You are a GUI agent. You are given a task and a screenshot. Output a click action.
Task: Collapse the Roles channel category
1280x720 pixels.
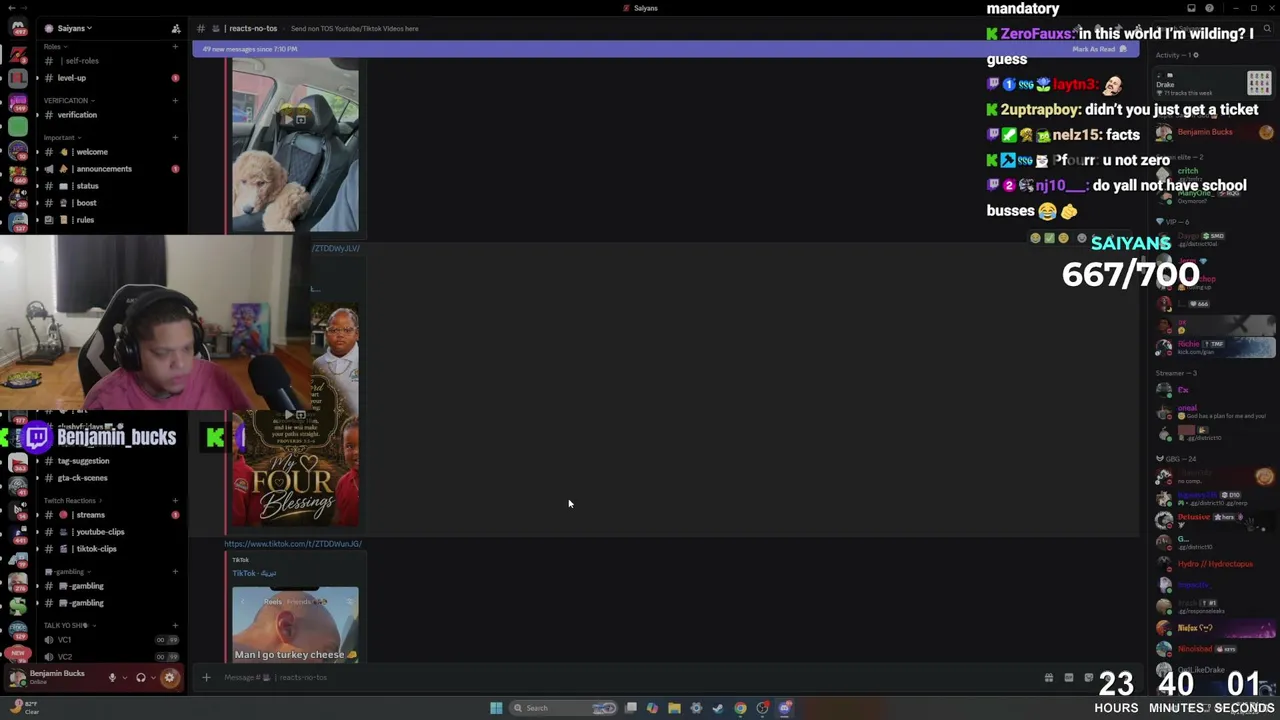55,47
